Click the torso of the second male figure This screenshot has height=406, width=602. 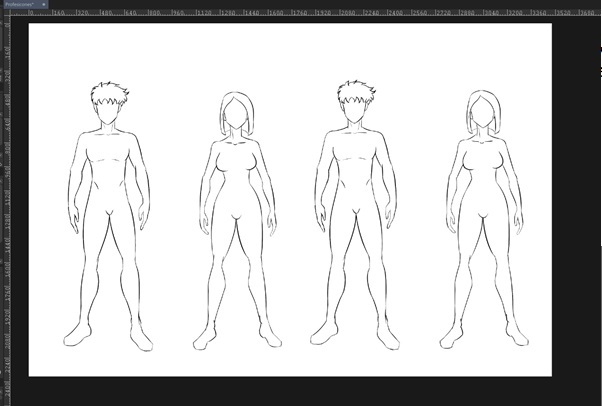click(x=354, y=170)
